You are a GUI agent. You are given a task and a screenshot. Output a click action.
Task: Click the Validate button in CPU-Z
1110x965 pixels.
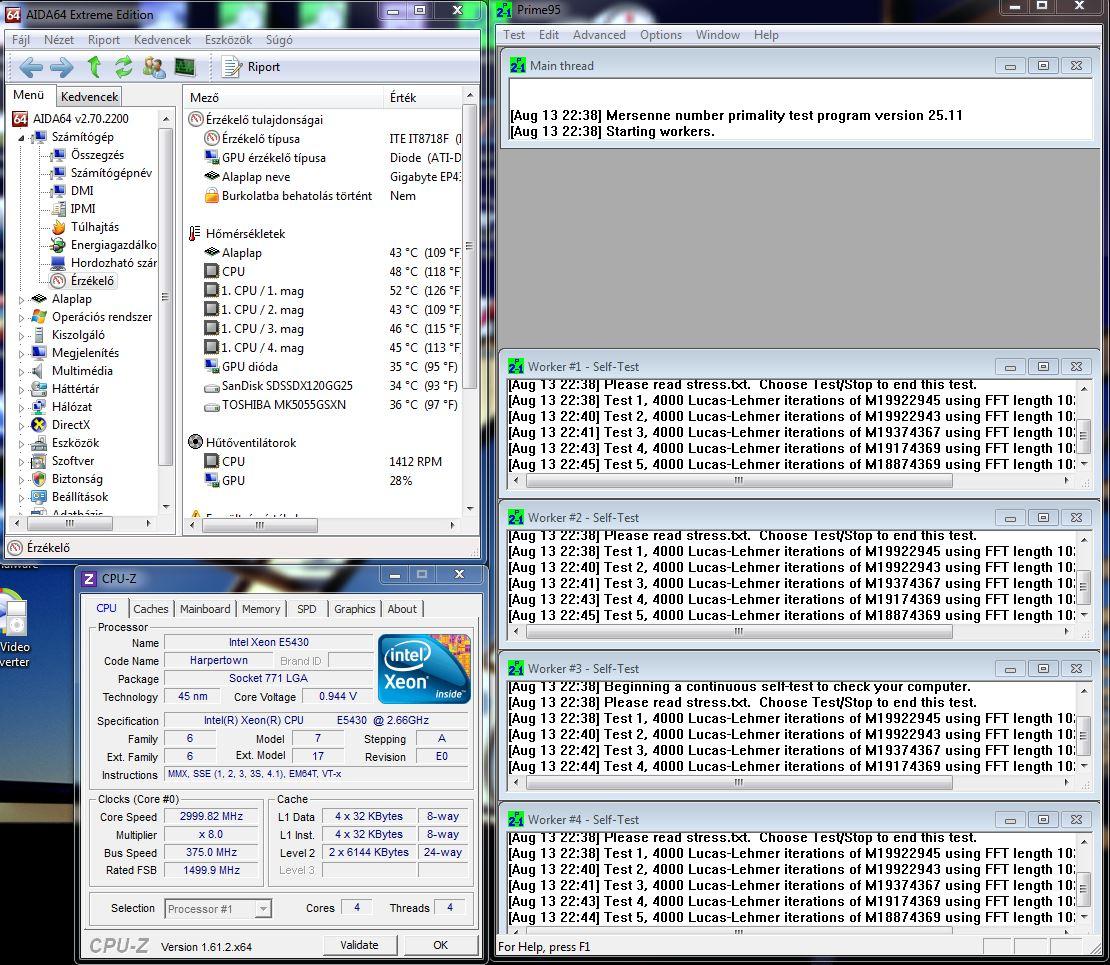pyautogui.click(x=360, y=945)
